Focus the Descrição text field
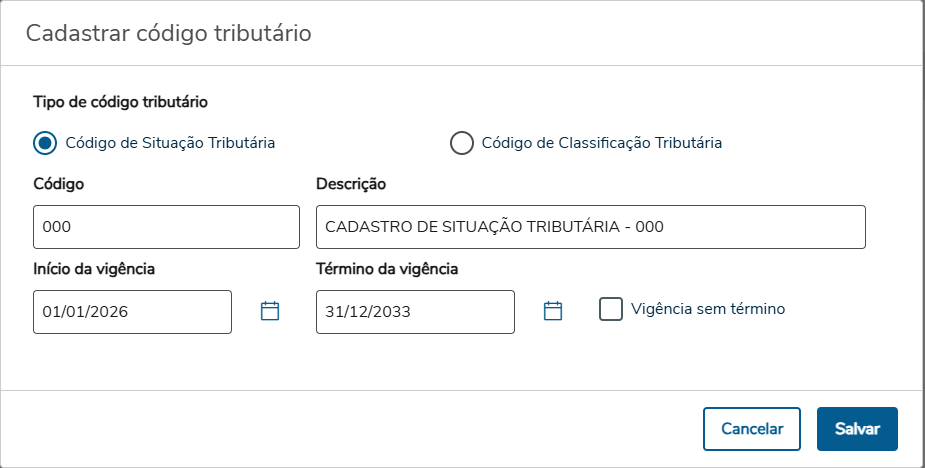925x468 pixels. point(590,227)
